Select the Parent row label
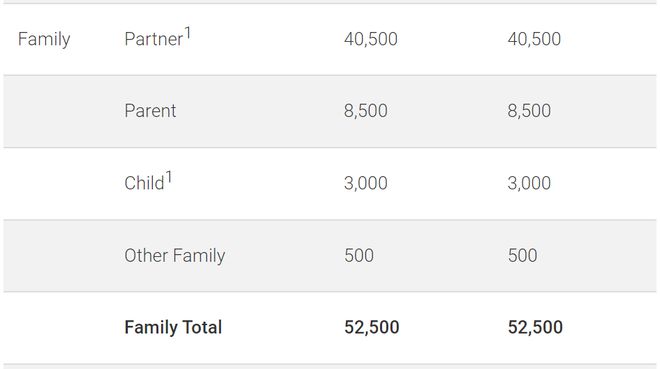The image size is (660, 369). 150,111
